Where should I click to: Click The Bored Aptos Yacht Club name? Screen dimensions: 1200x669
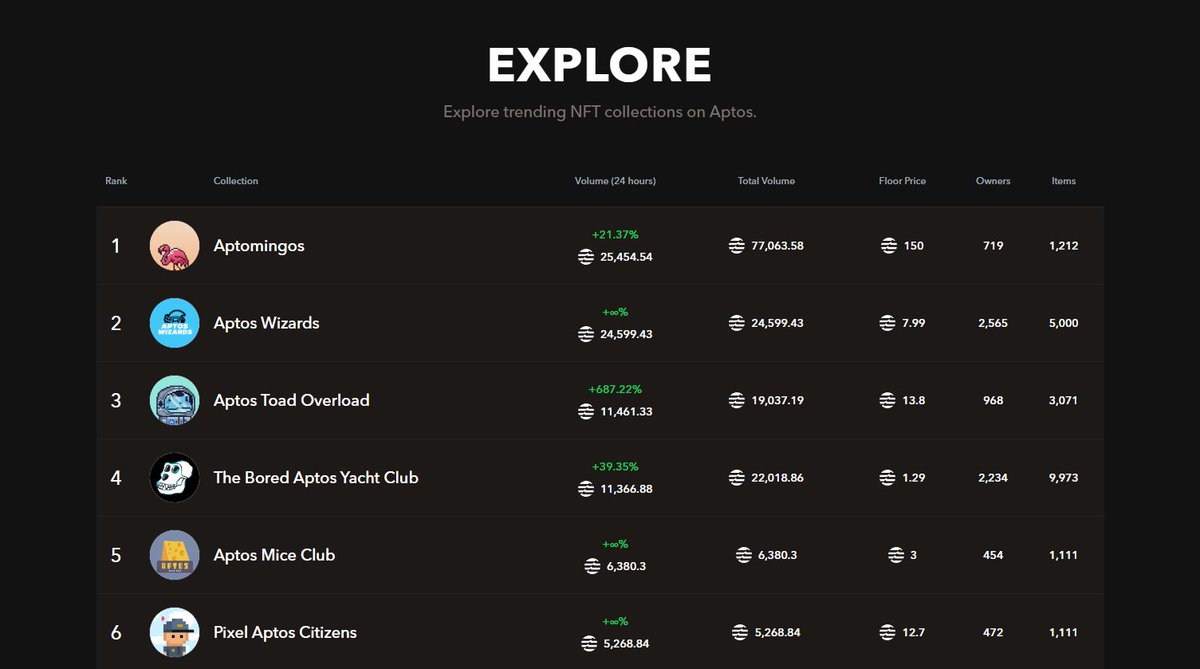(x=316, y=478)
